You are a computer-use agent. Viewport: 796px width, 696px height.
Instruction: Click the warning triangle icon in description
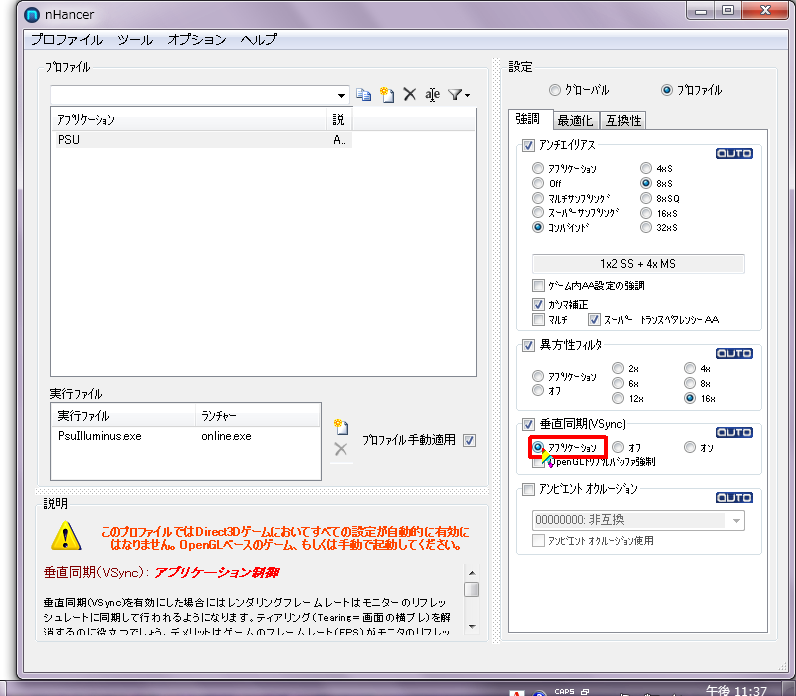(x=66, y=536)
